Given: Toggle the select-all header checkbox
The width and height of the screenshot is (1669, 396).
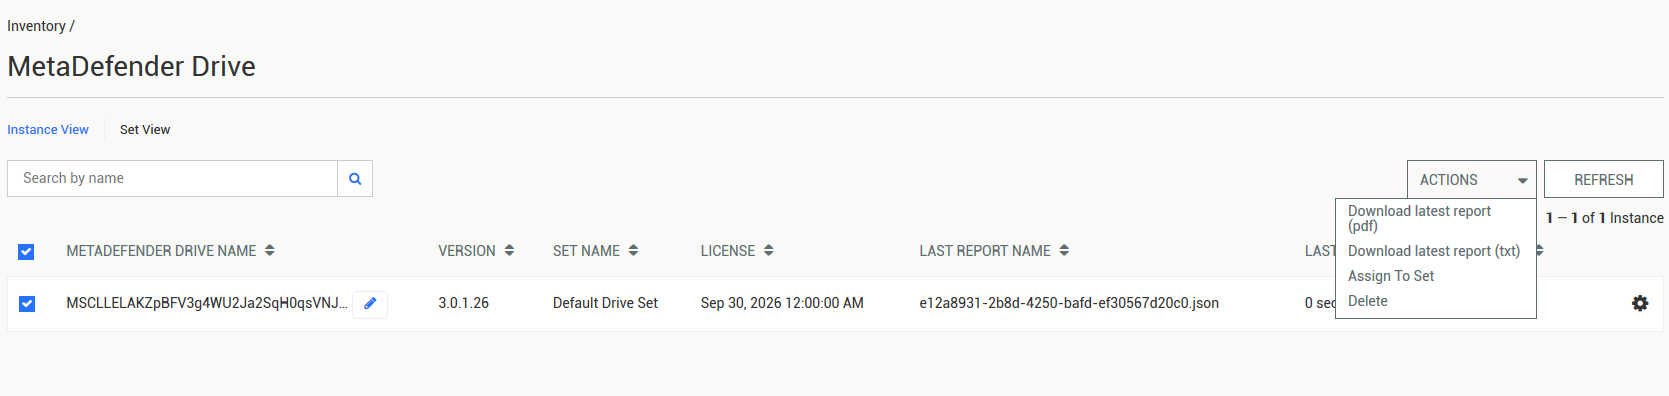Looking at the screenshot, I should (x=26, y=252).
